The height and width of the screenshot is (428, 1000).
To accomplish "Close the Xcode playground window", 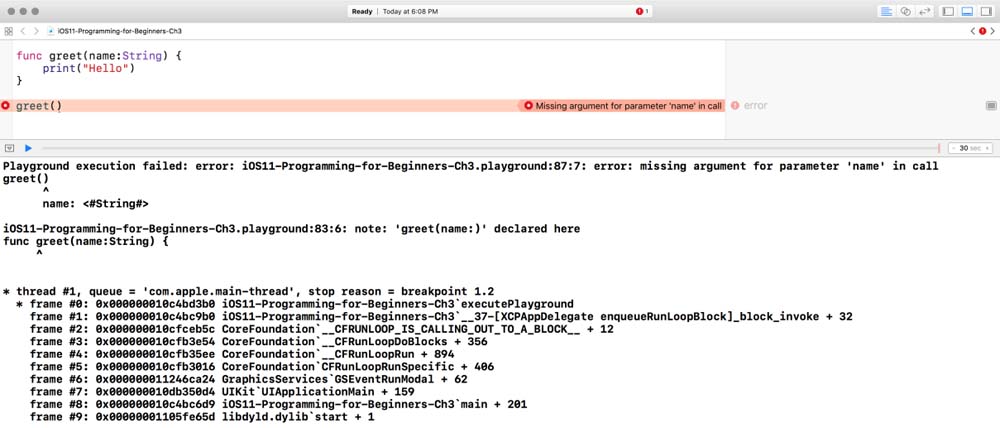I will pyautogui.click(x=11, y=11).
